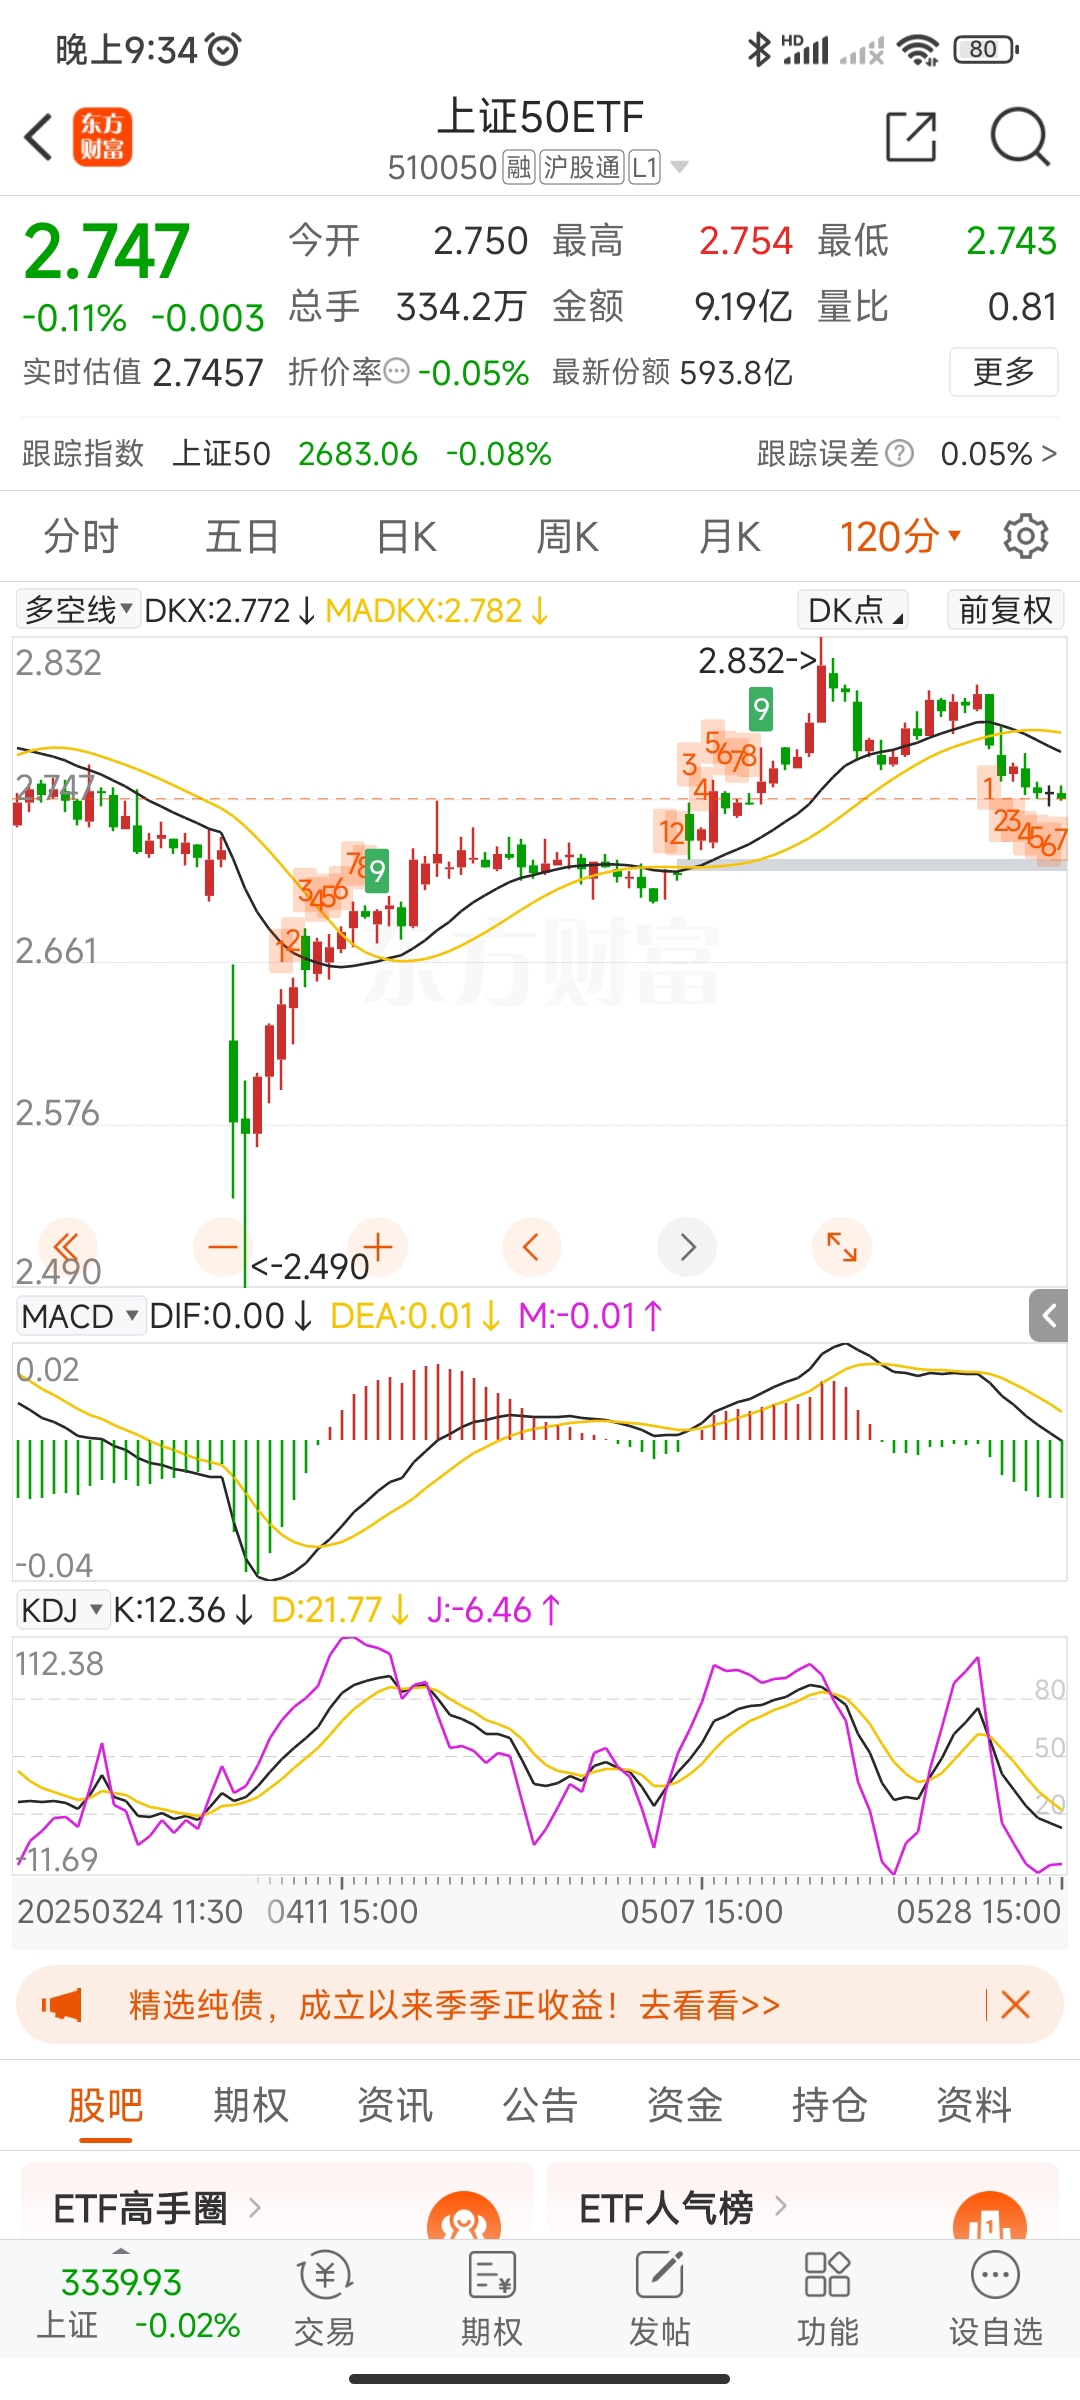
Task: Tap the DKX:2.772 indicator value
Action: pyautogui.click(x=229, y=609)
